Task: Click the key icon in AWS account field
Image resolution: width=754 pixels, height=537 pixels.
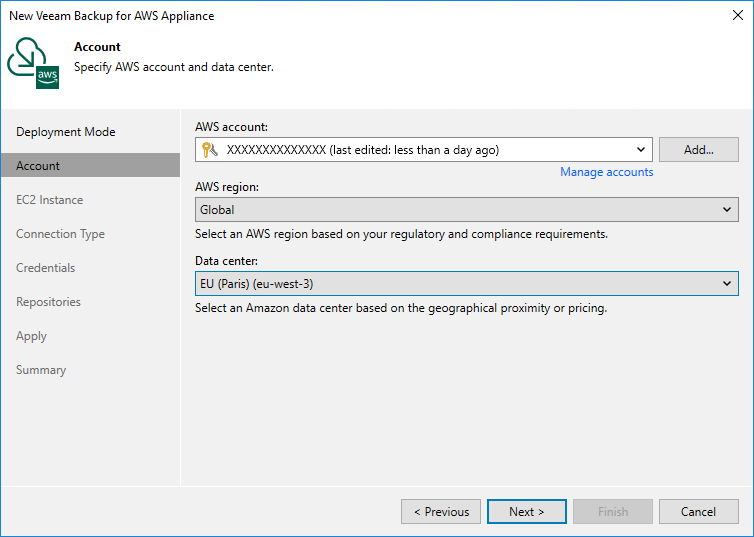Action: click(210, 150)
